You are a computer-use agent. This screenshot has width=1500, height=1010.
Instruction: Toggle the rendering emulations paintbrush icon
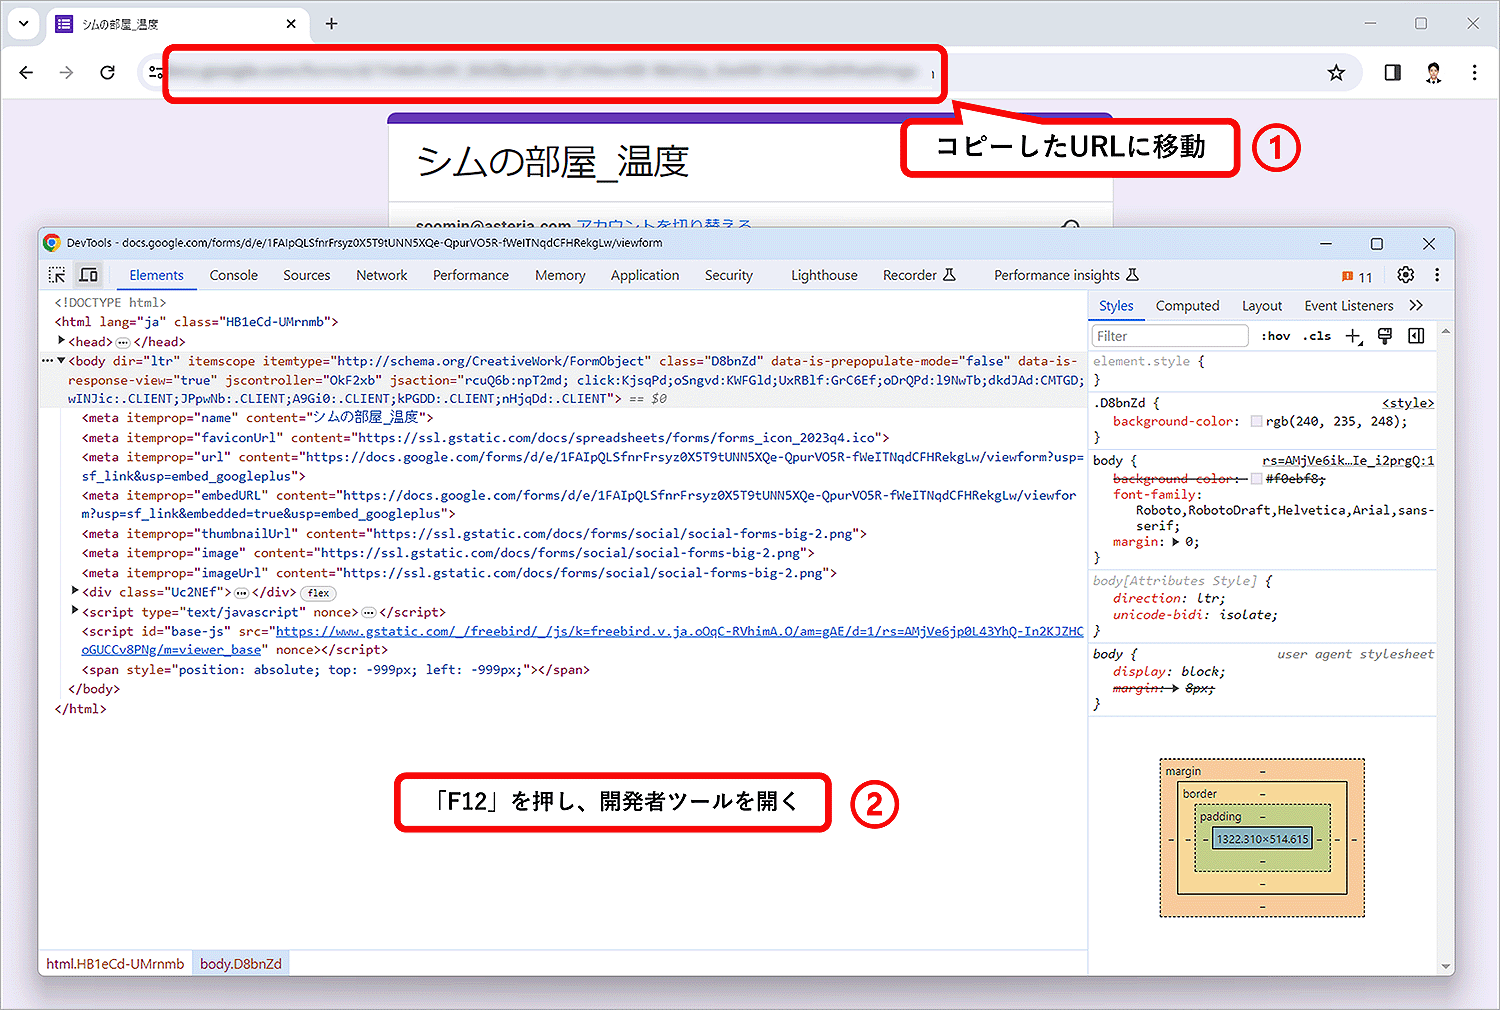[1385, 336]
